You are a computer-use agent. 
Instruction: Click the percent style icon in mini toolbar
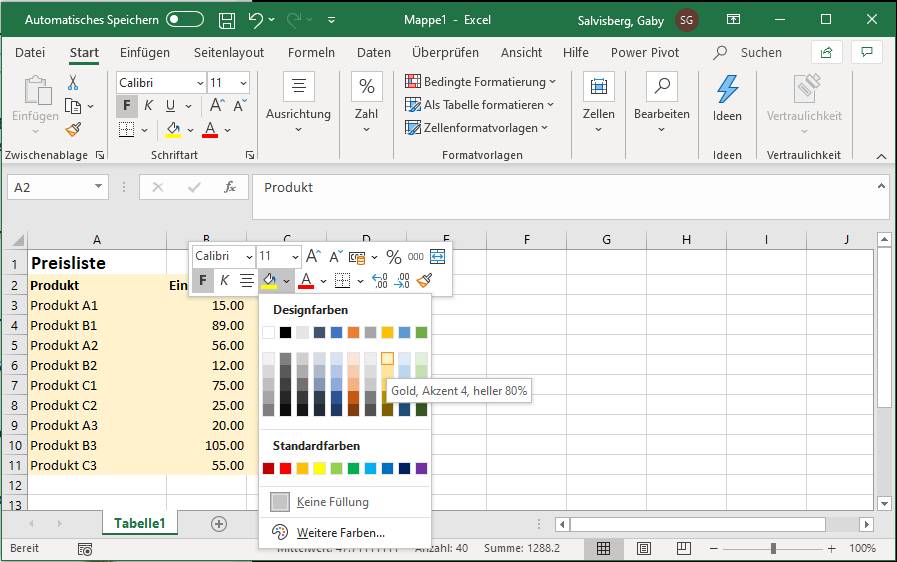393,257
